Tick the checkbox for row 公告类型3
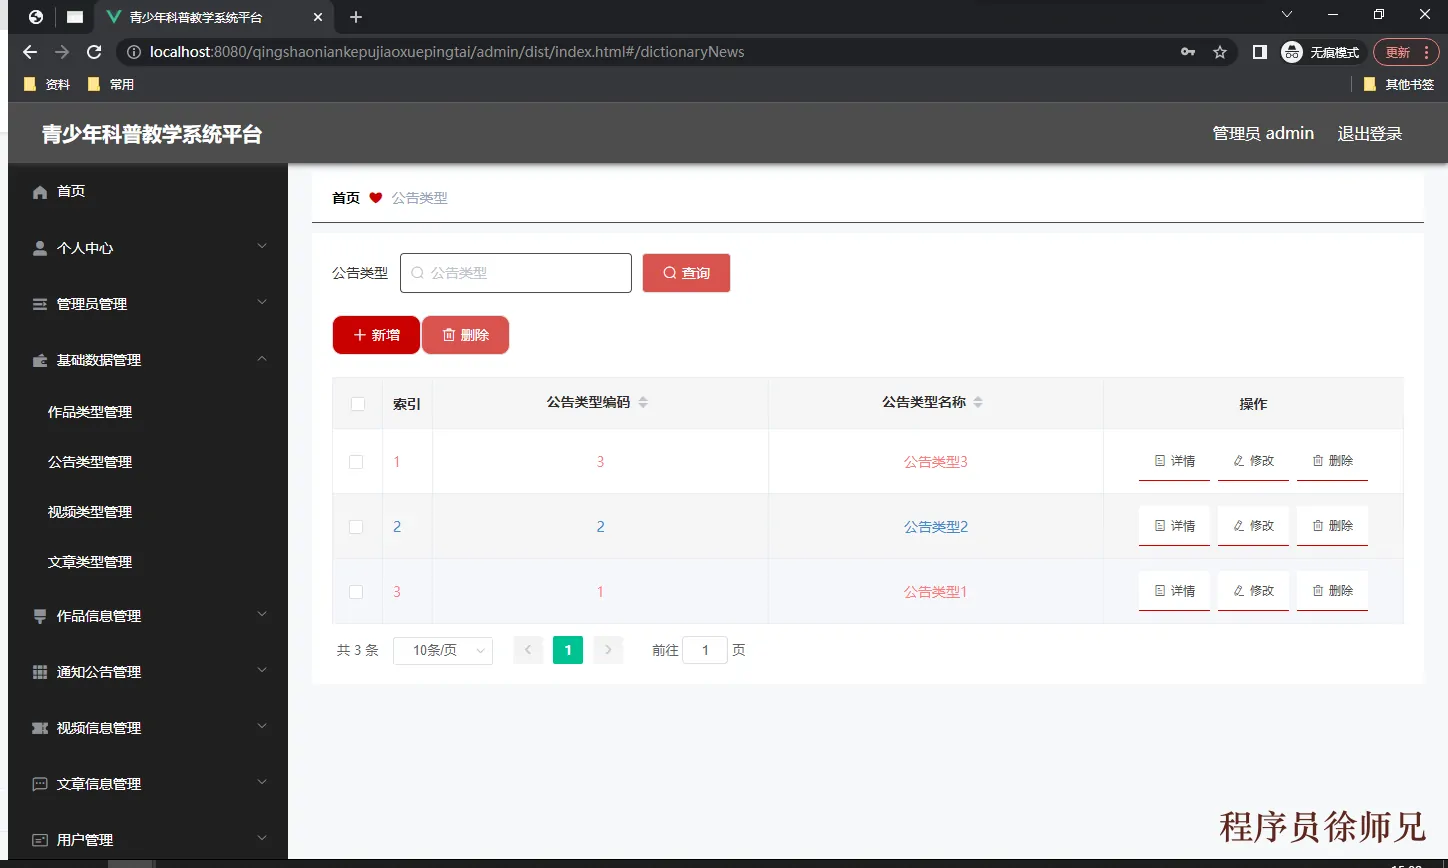 (356, 462)
